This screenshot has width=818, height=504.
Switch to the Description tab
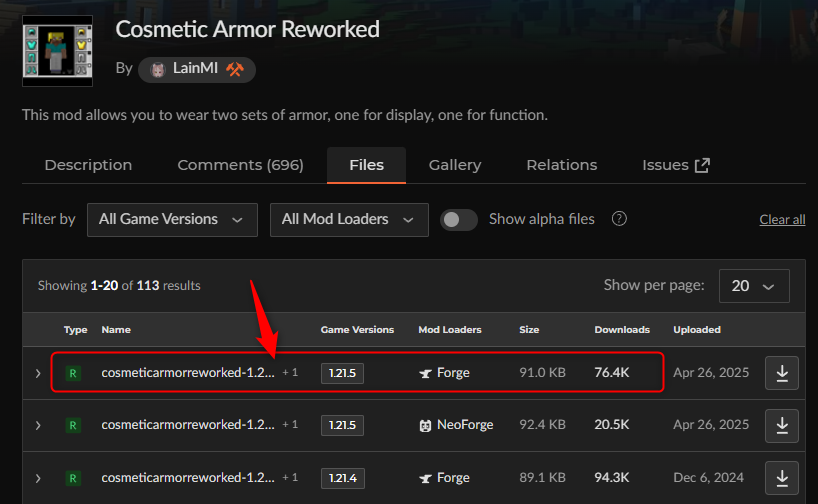click(x=88, y=165)
